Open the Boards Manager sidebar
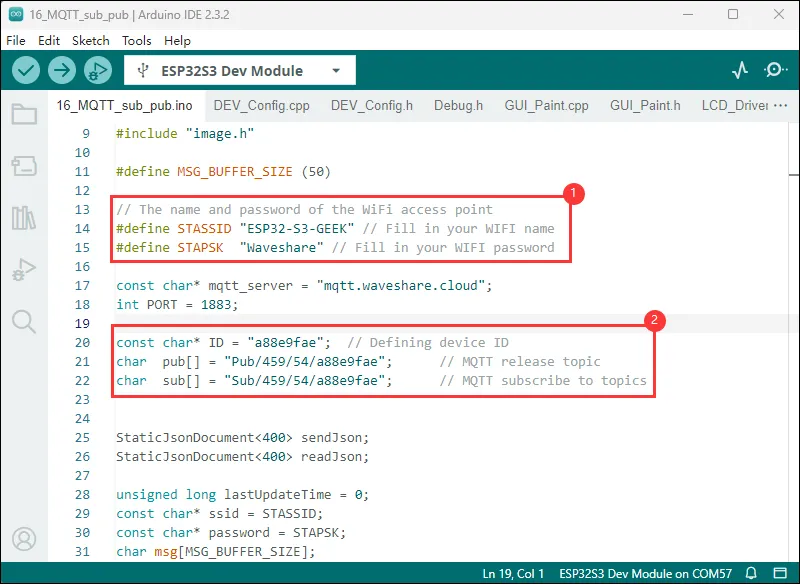 pyautogui.click(x=24, y=166)
